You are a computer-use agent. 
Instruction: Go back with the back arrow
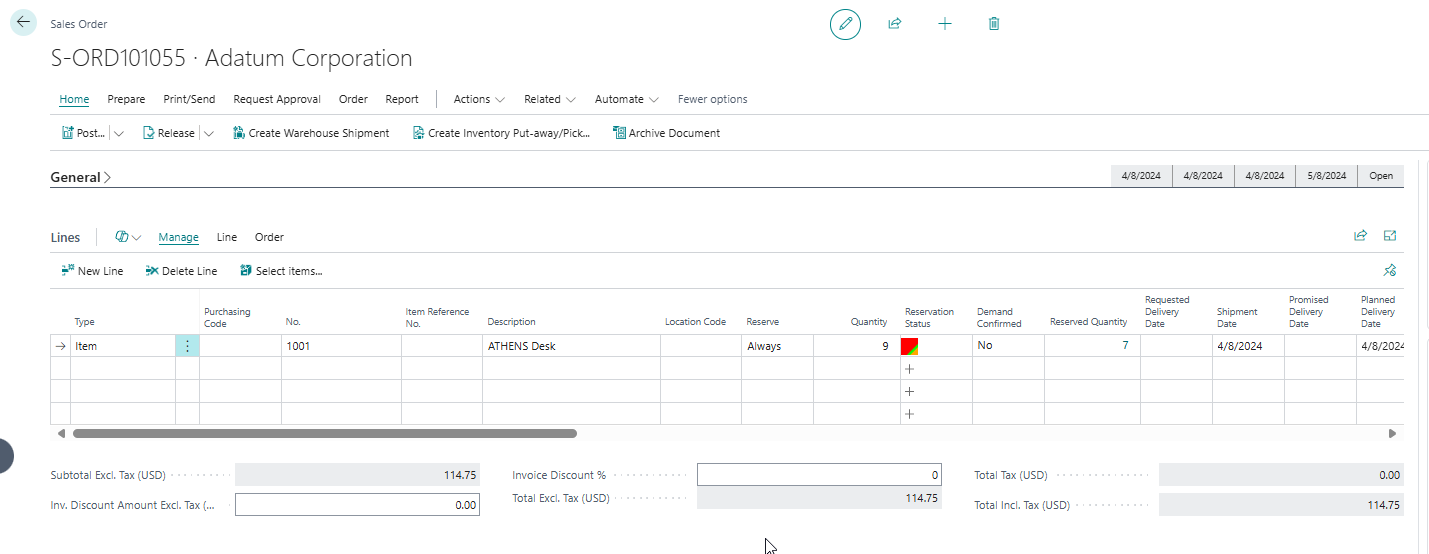click(23, 22)
